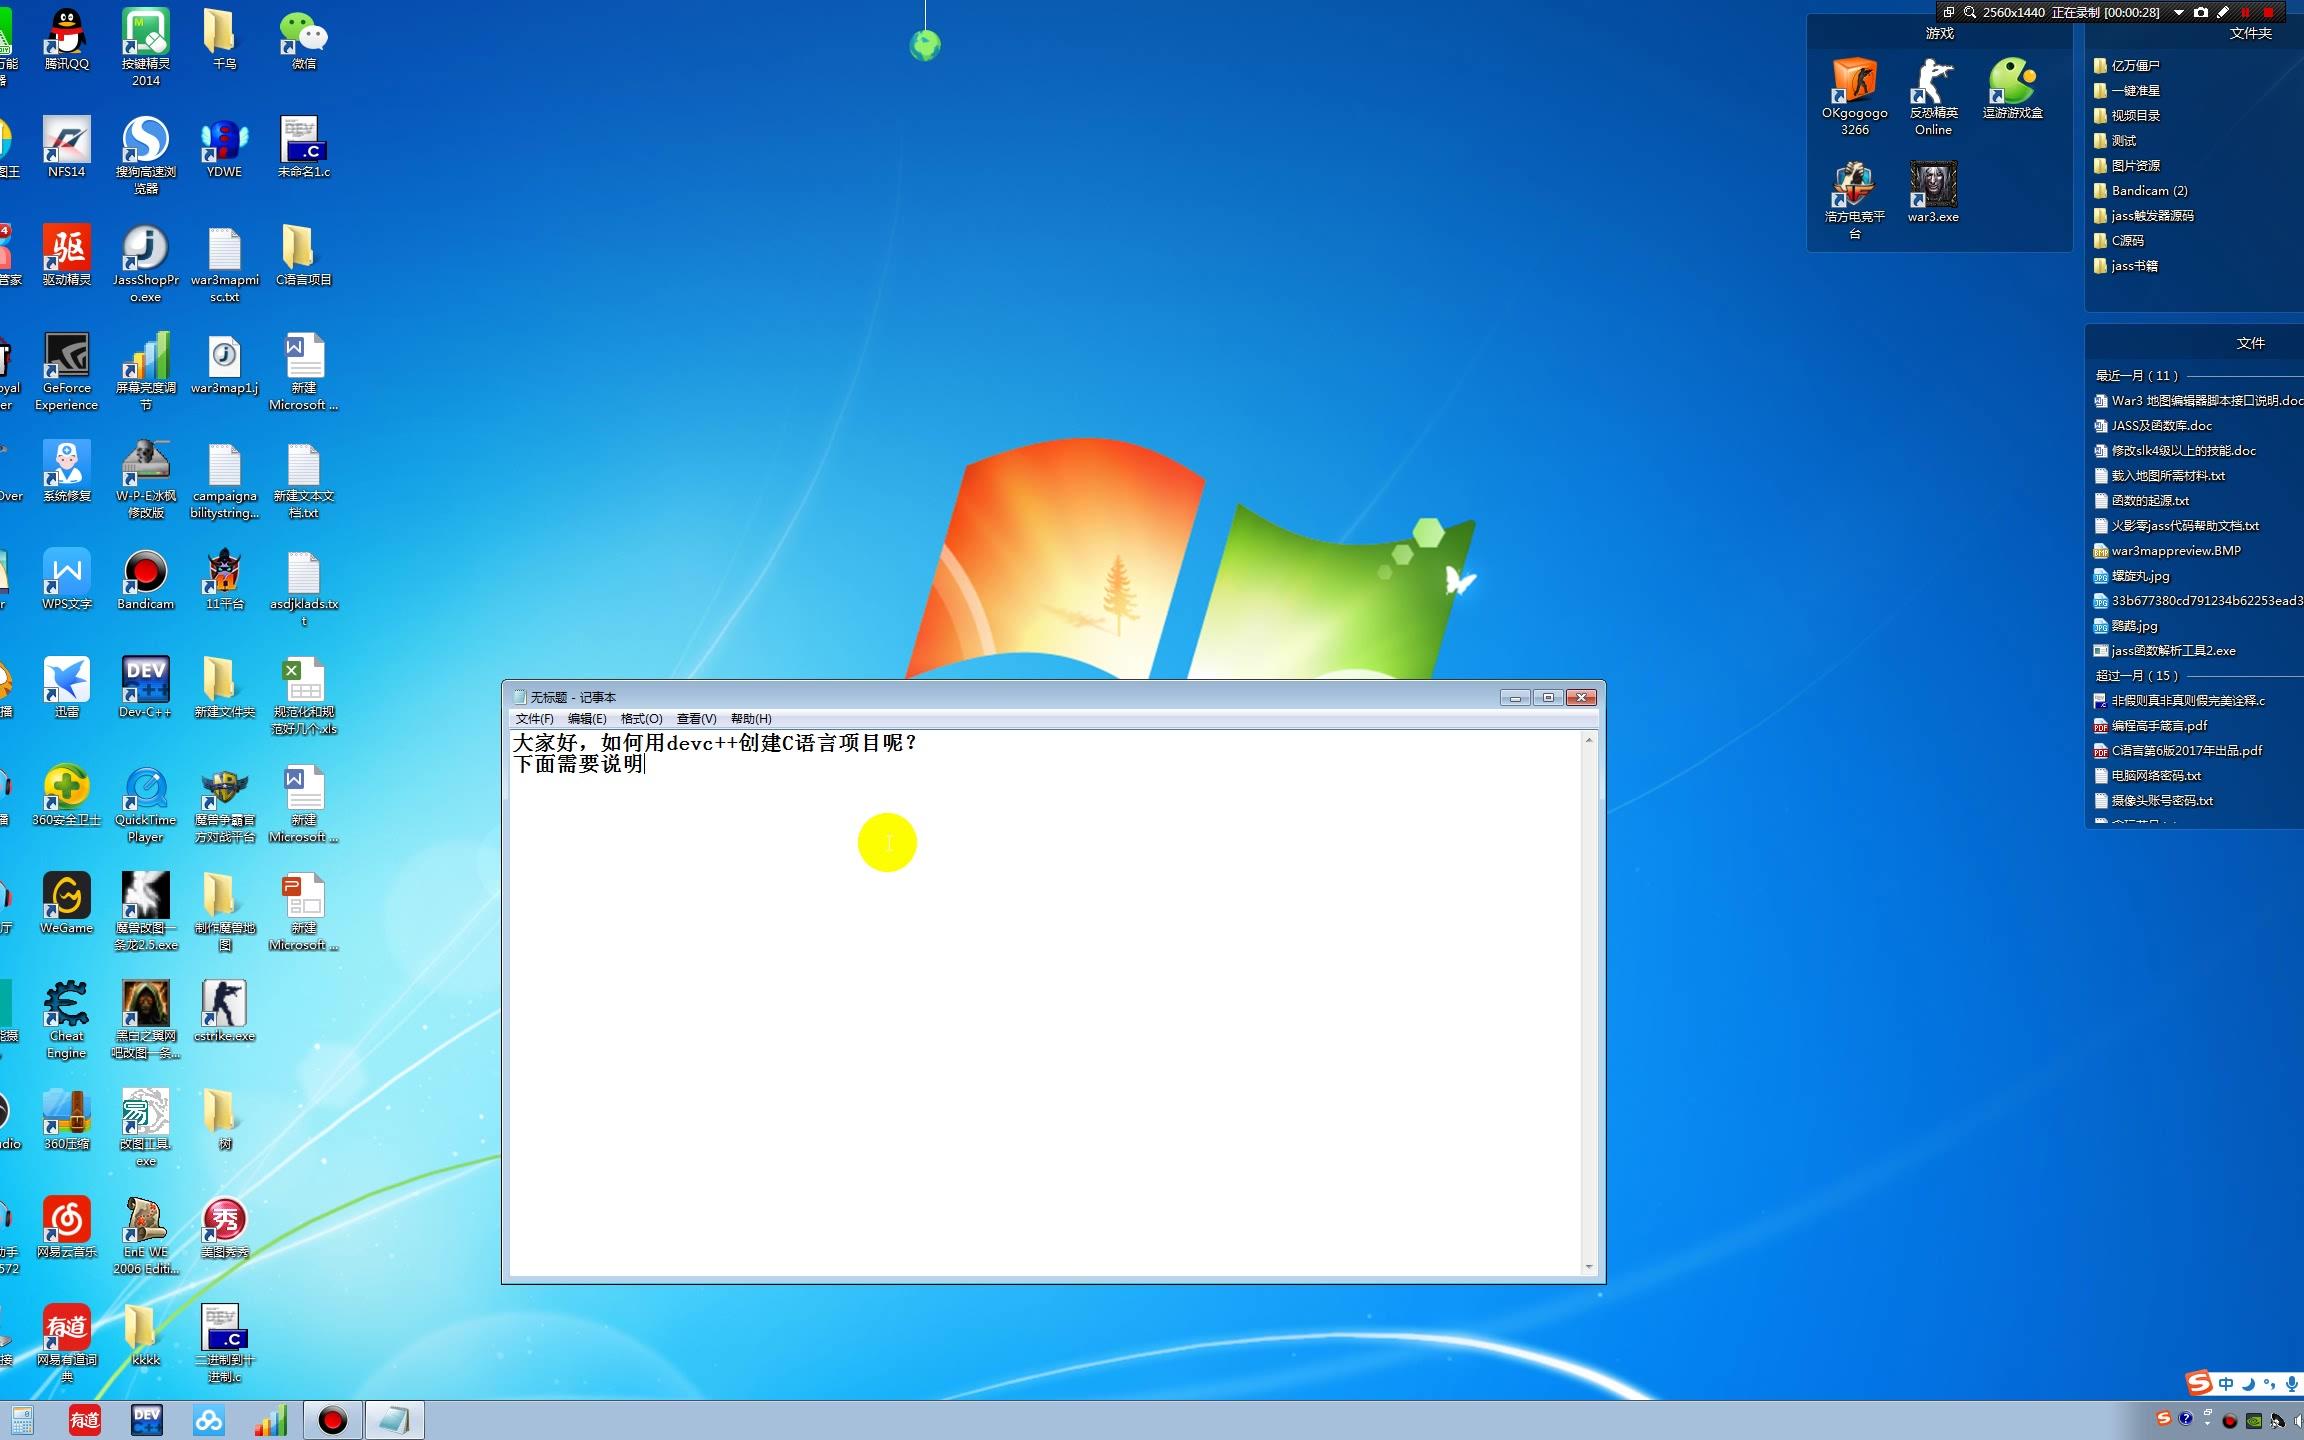Toggle 搜狗输入法 taskbar icon
The image size is (2304, 1440).
point(2163,1417)
